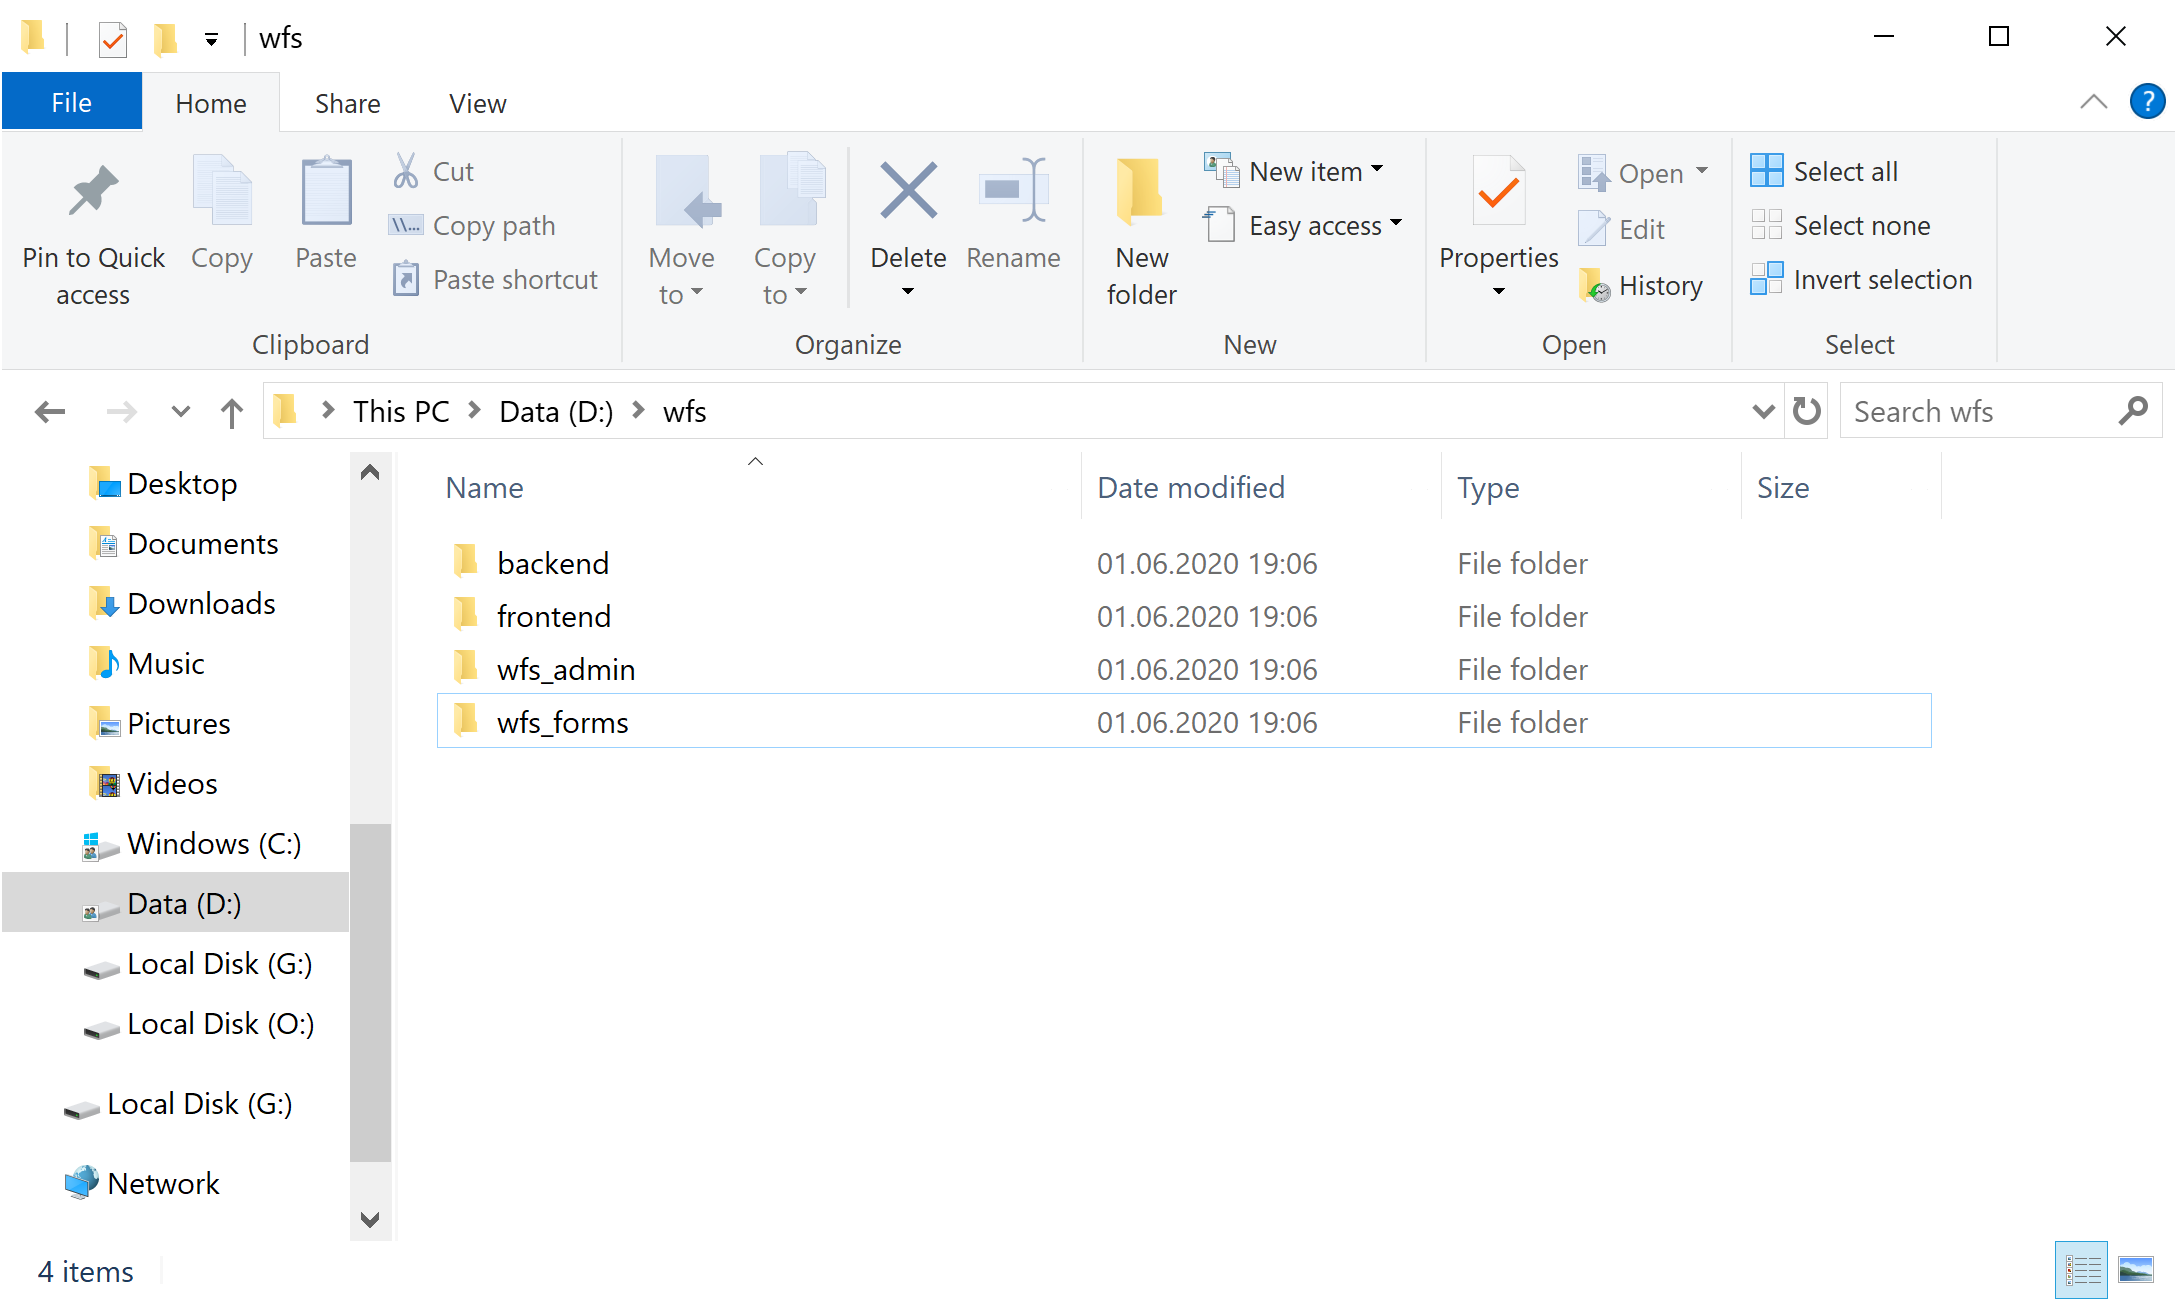Click the Rename icon
Image resolution: width=2177 pixels, height=1301 pixels.
tap(1013, 189)
